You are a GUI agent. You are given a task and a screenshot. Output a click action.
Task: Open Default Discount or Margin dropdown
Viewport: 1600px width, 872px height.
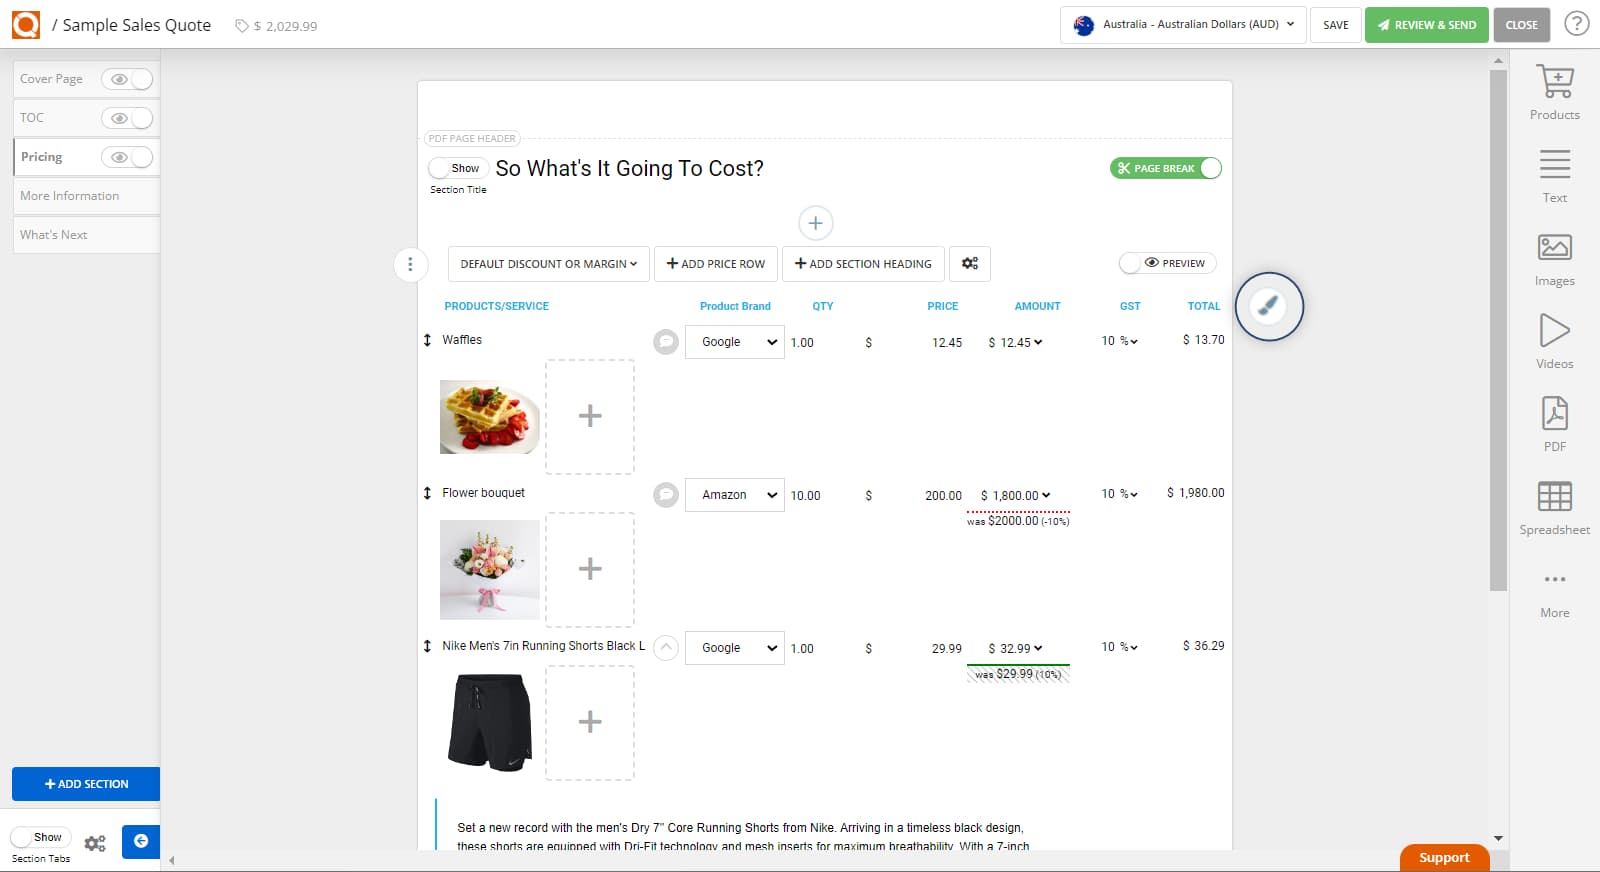(549, 264)
